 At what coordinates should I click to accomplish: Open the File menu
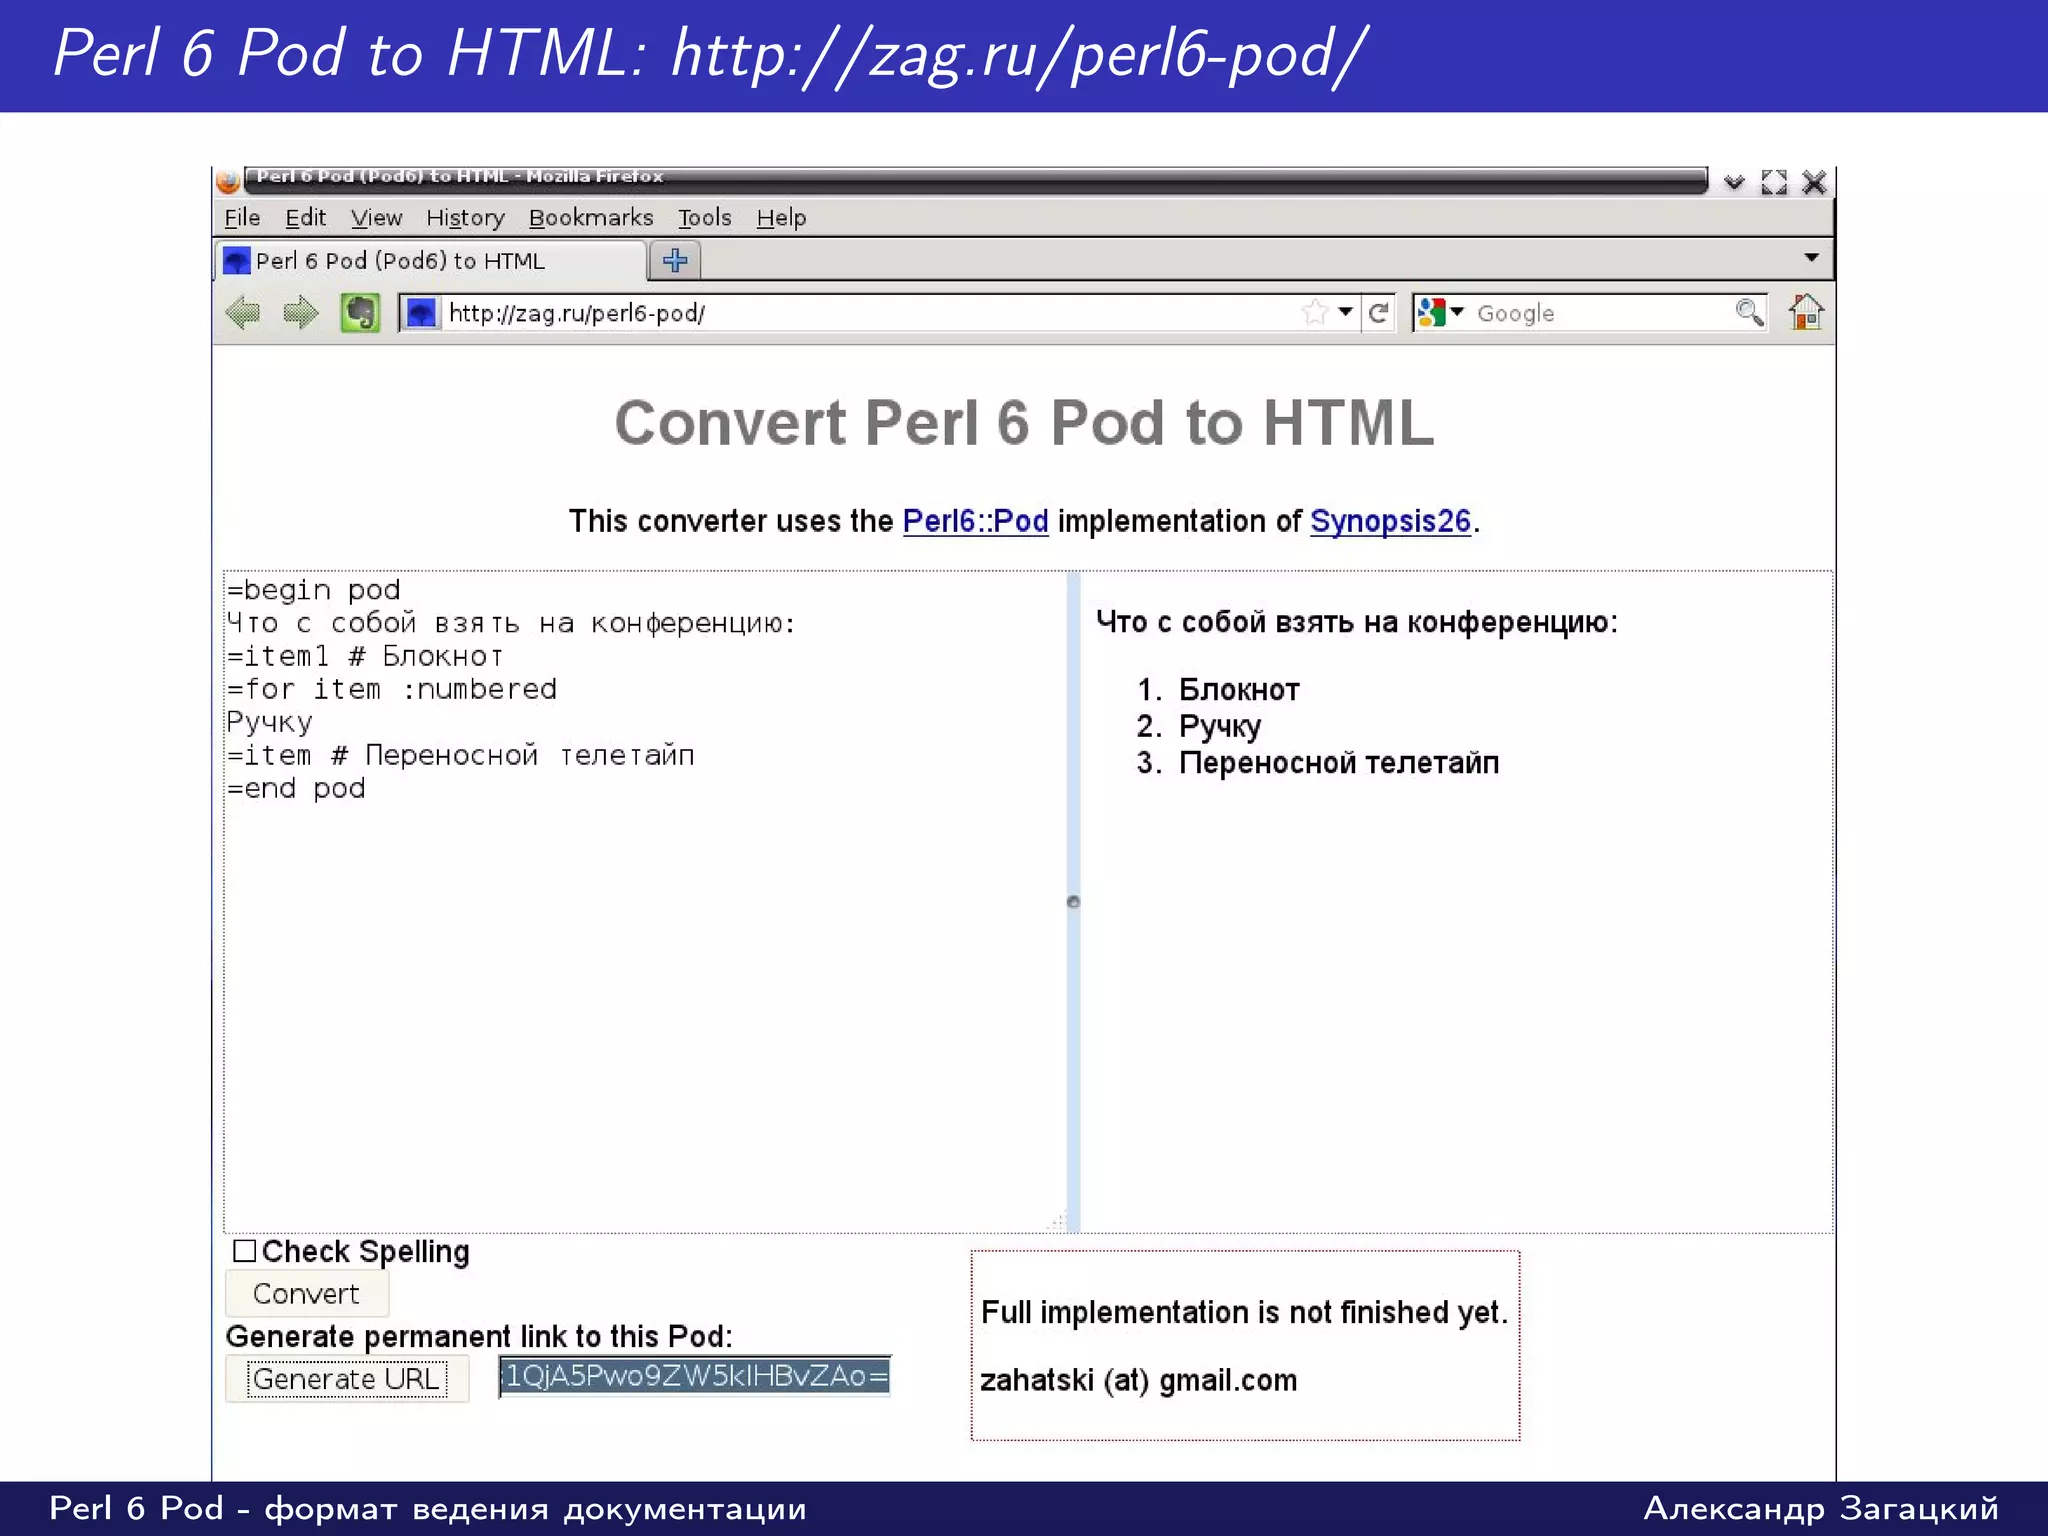[x=242, y=217]
